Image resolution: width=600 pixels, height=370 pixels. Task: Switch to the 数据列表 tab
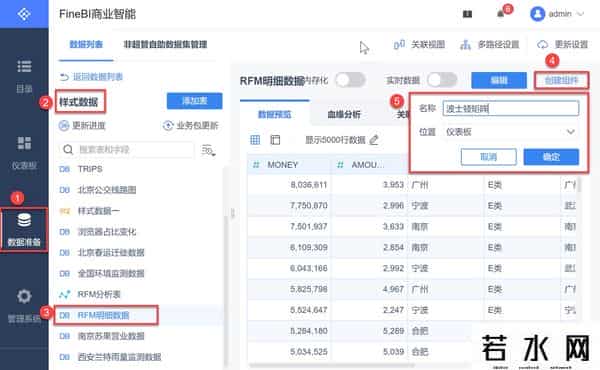coord(86,44)
